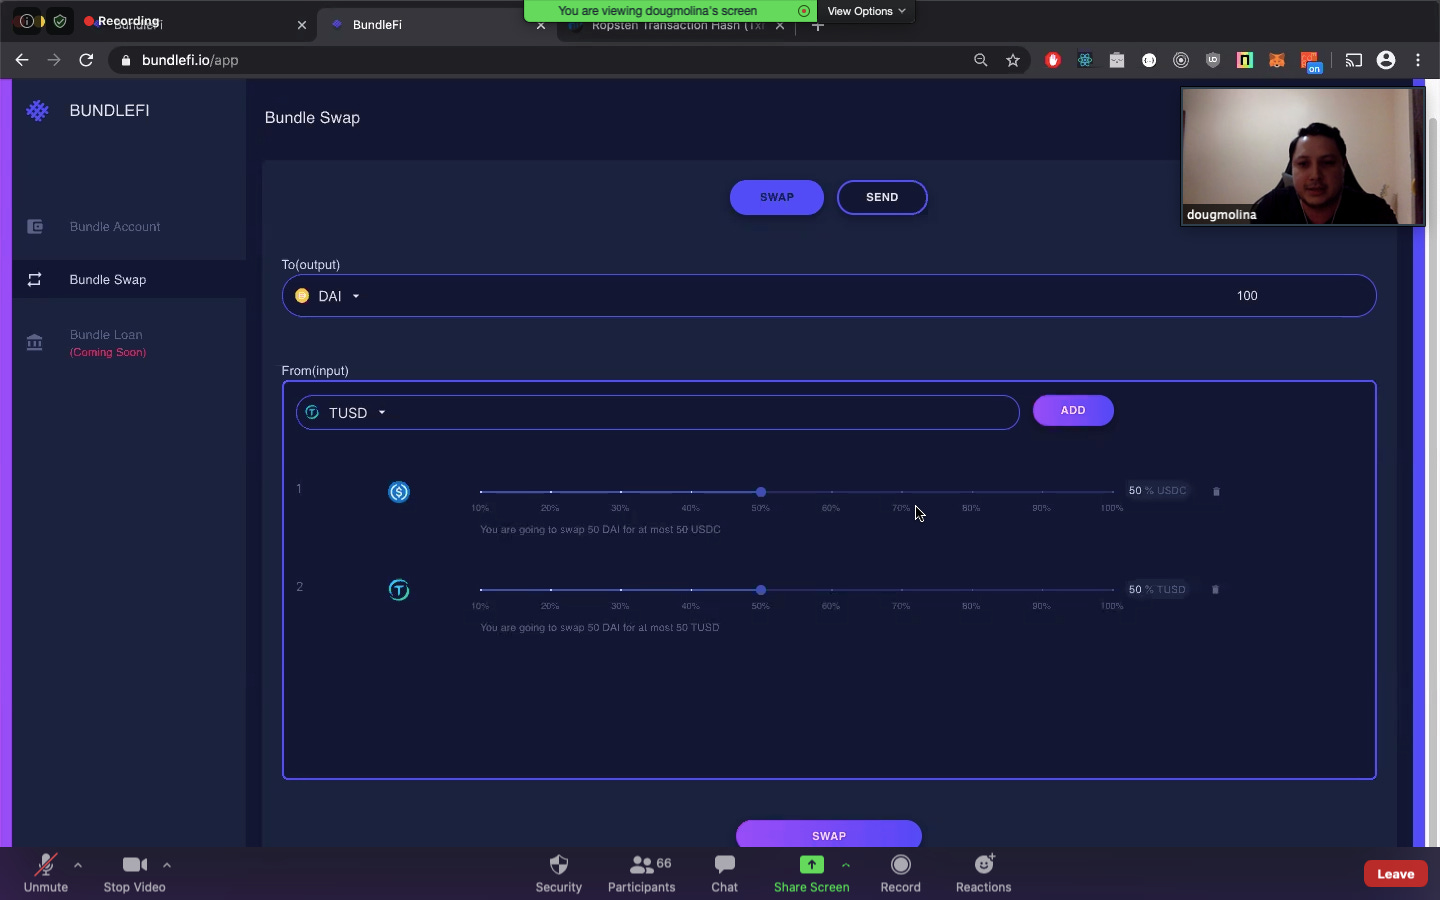Edit the output amount field showing 100

(x=1247, y=296)
